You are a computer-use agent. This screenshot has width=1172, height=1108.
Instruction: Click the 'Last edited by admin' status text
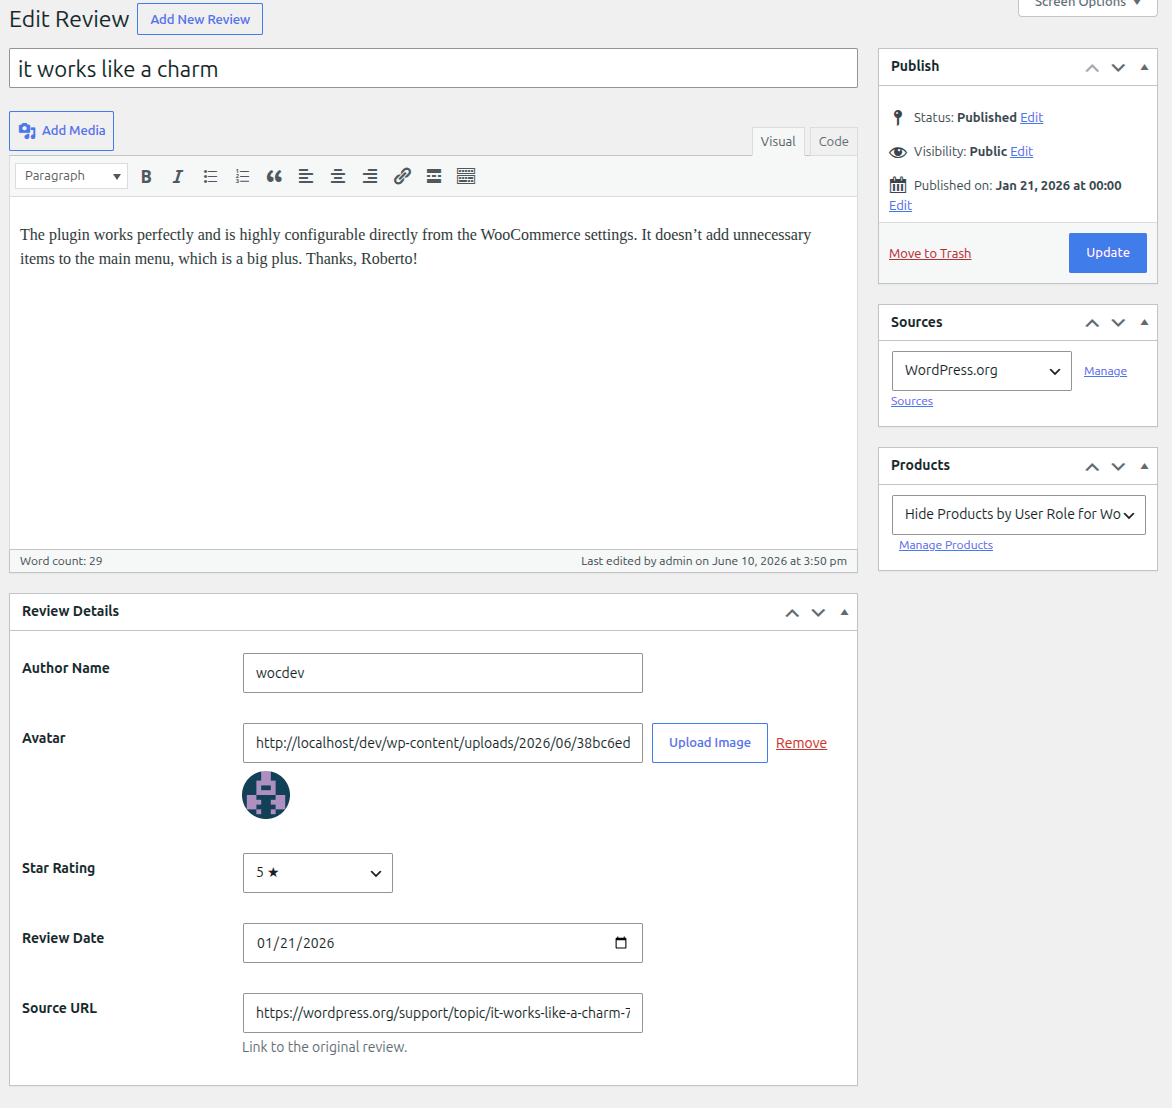pyautogui.click(x=714, y=561)
